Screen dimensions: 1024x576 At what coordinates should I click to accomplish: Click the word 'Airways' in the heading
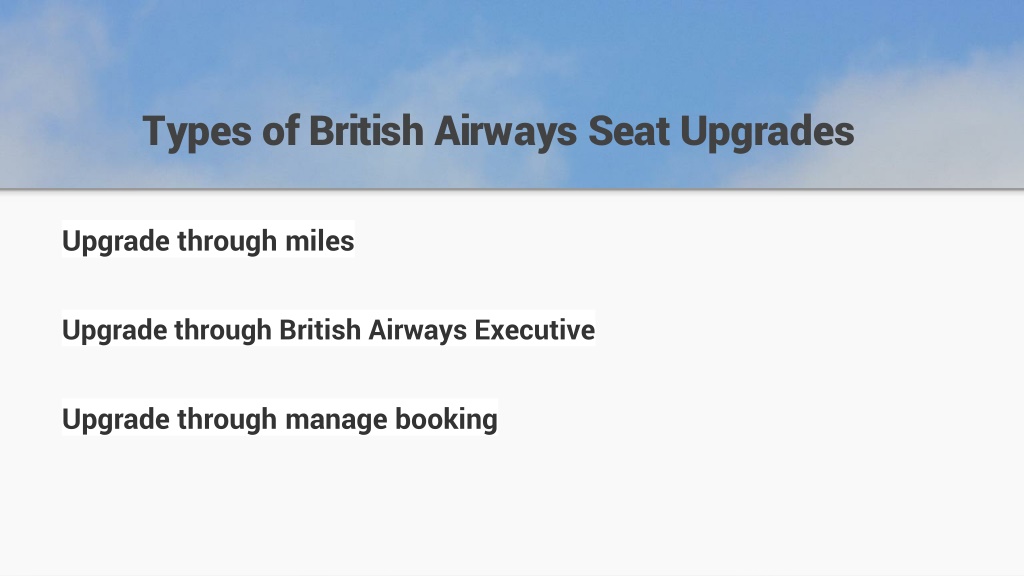click(505, 133)
